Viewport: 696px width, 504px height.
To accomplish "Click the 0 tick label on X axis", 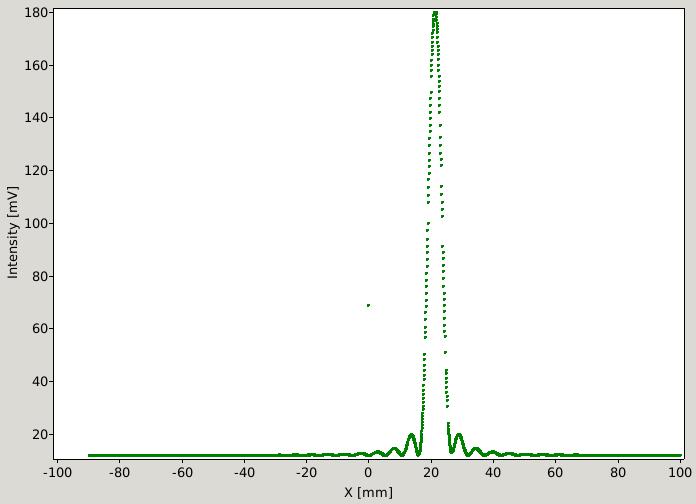I will (x=368, y=472).
